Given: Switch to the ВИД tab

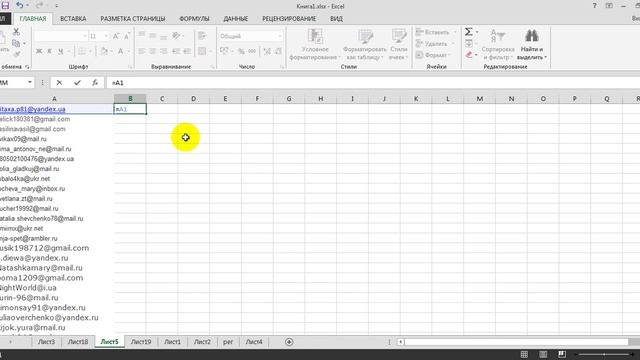Looking at the screenshot, I should tap(336, 19).
